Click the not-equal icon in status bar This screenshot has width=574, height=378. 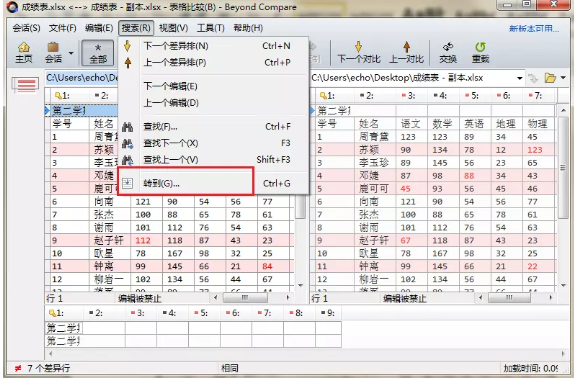(x=17, y=368)
